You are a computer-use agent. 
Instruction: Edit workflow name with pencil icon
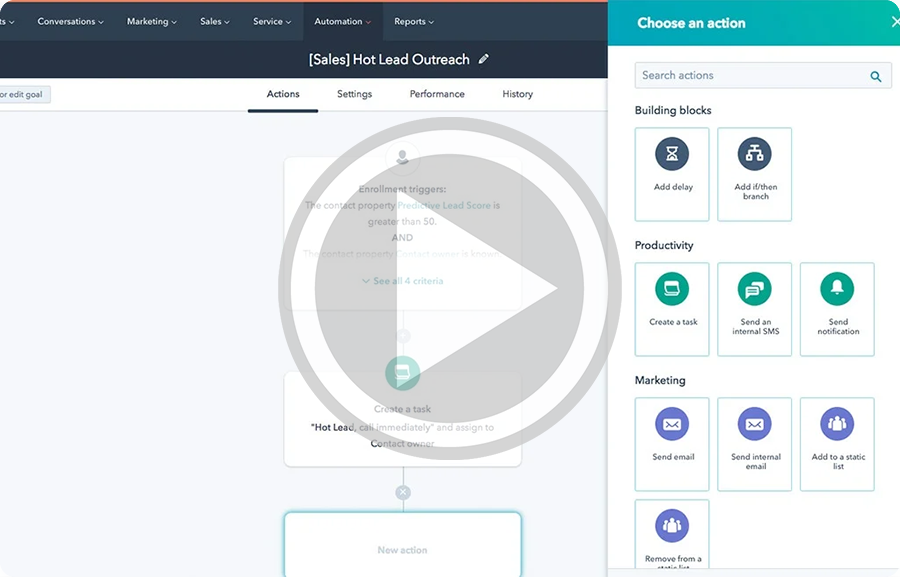[484, 59]
